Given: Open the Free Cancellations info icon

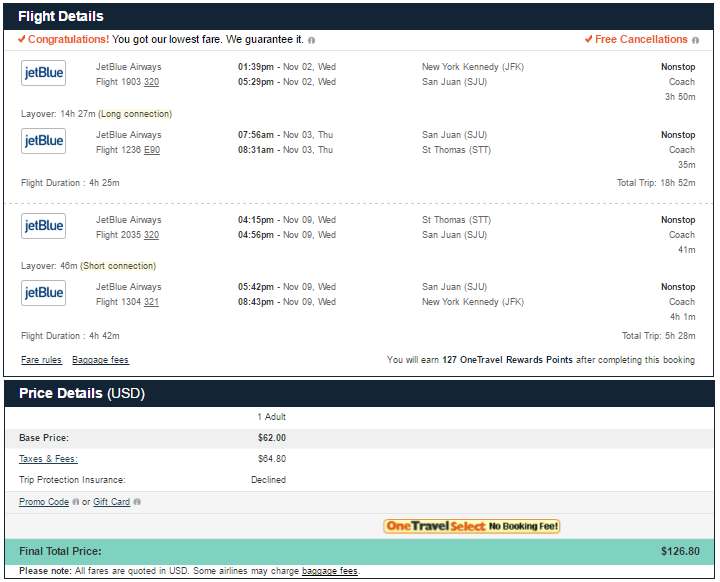Looking at the screenshot, I should 695,40.
